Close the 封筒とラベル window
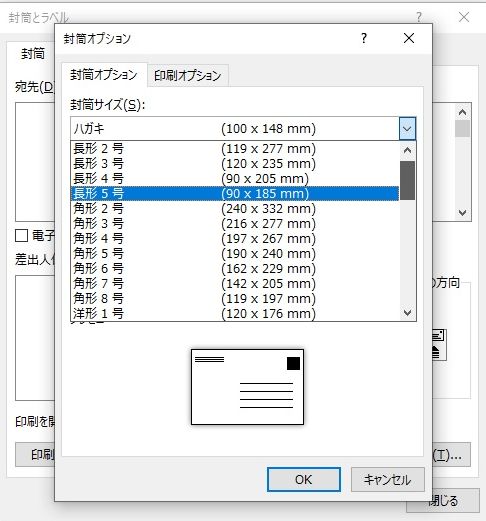Screen dimensions: 486x521 pyautogui.click(x=464, y=17)
